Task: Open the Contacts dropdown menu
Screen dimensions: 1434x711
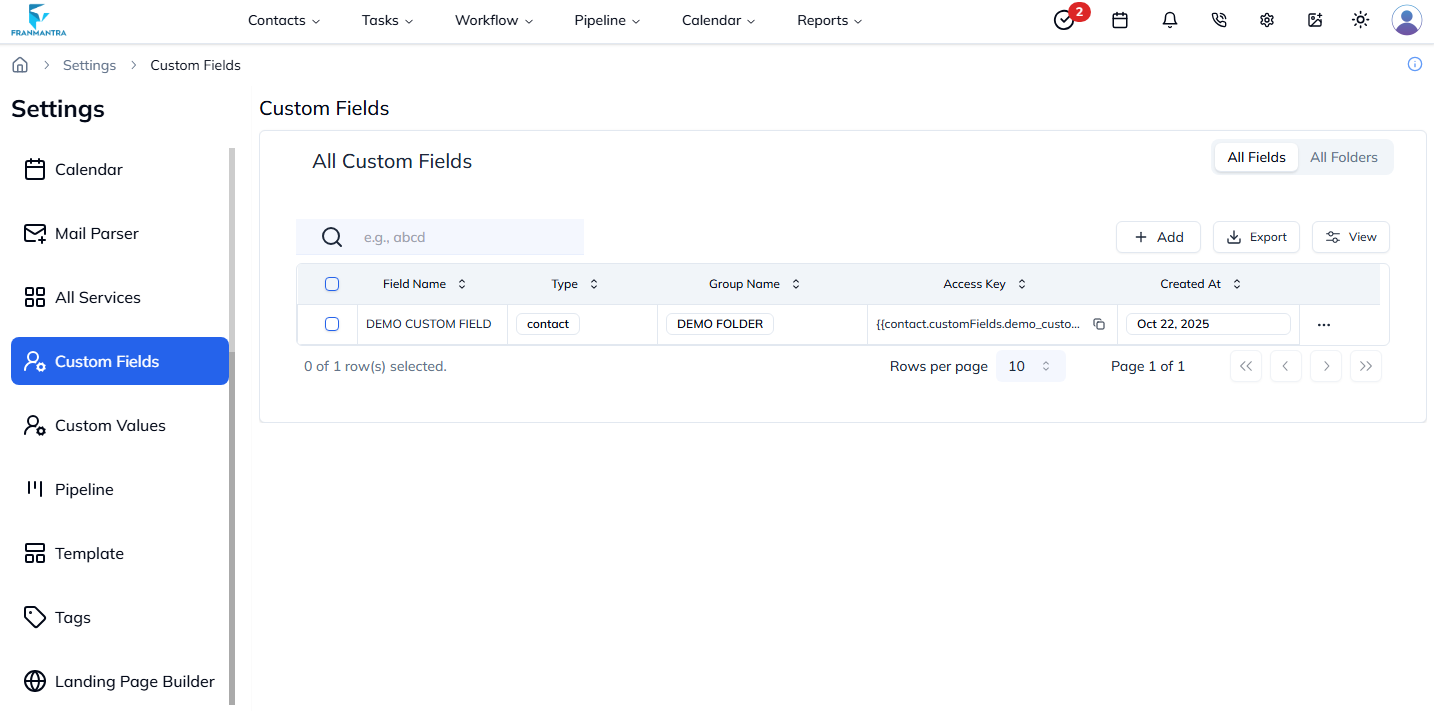Action: (x=283, y=20)
